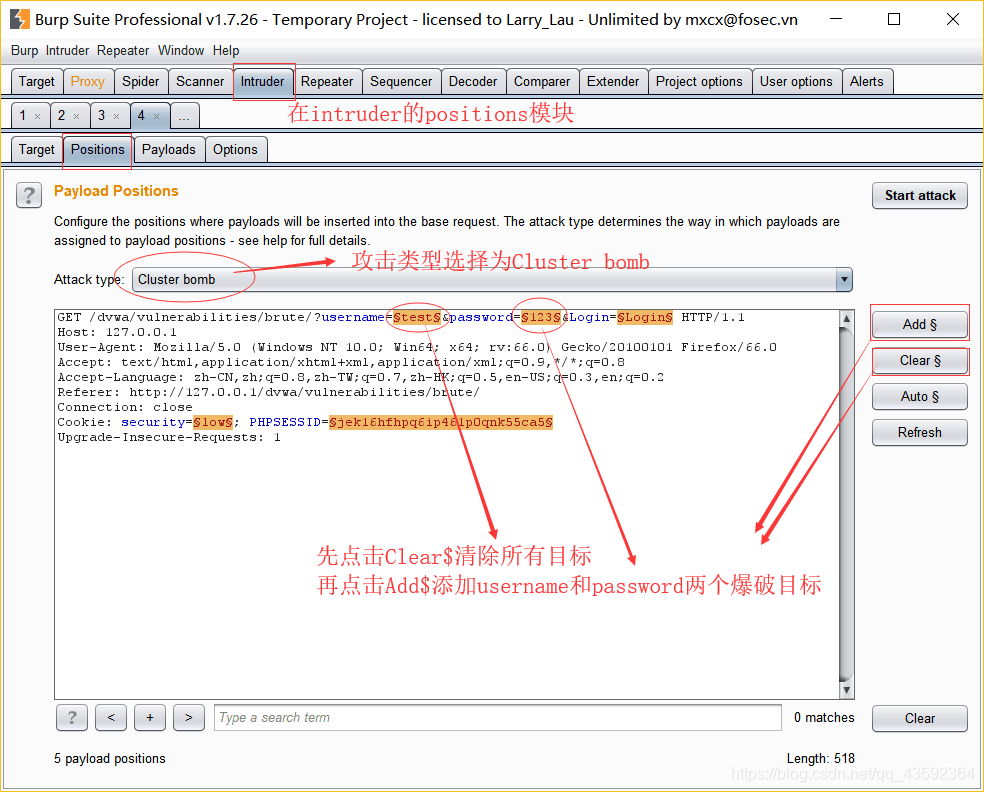Click the Upgrade-Insecure-Requests line

coord(169,437)
